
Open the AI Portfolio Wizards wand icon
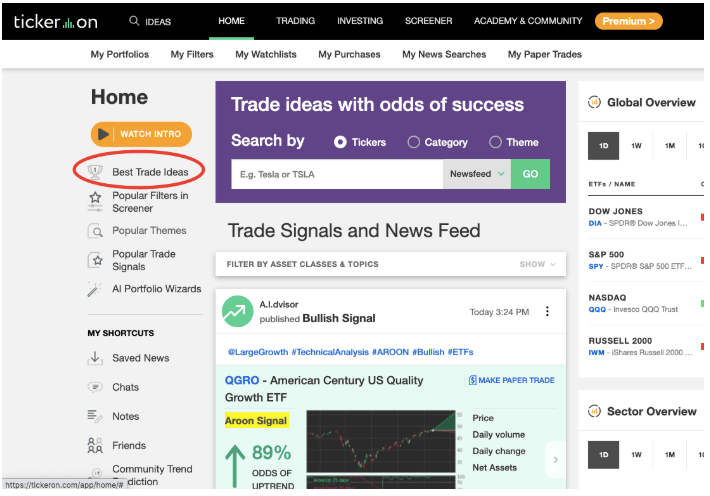point(94,289)
